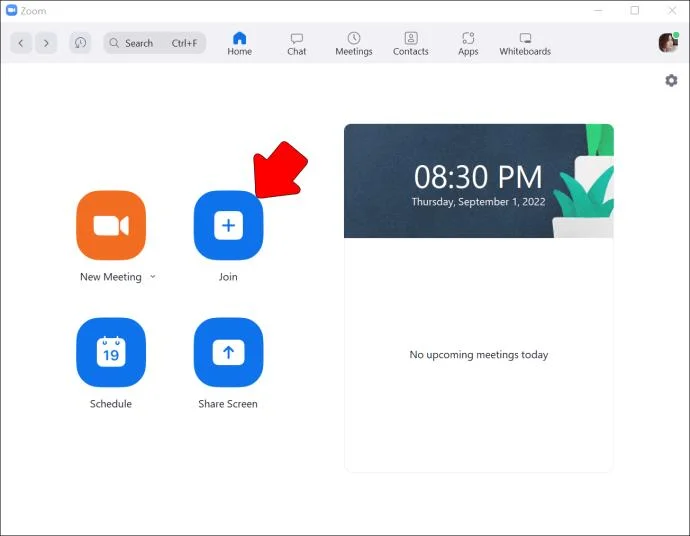The image size is (690, 536).
Task: Go to the Contacts tab
Action: [411, 44]
